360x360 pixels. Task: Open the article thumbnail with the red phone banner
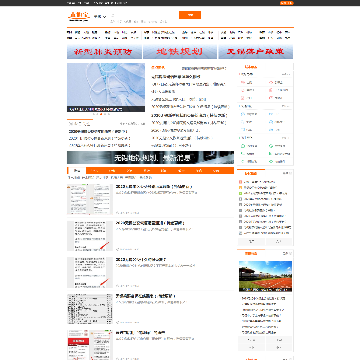tap(90, 345)
